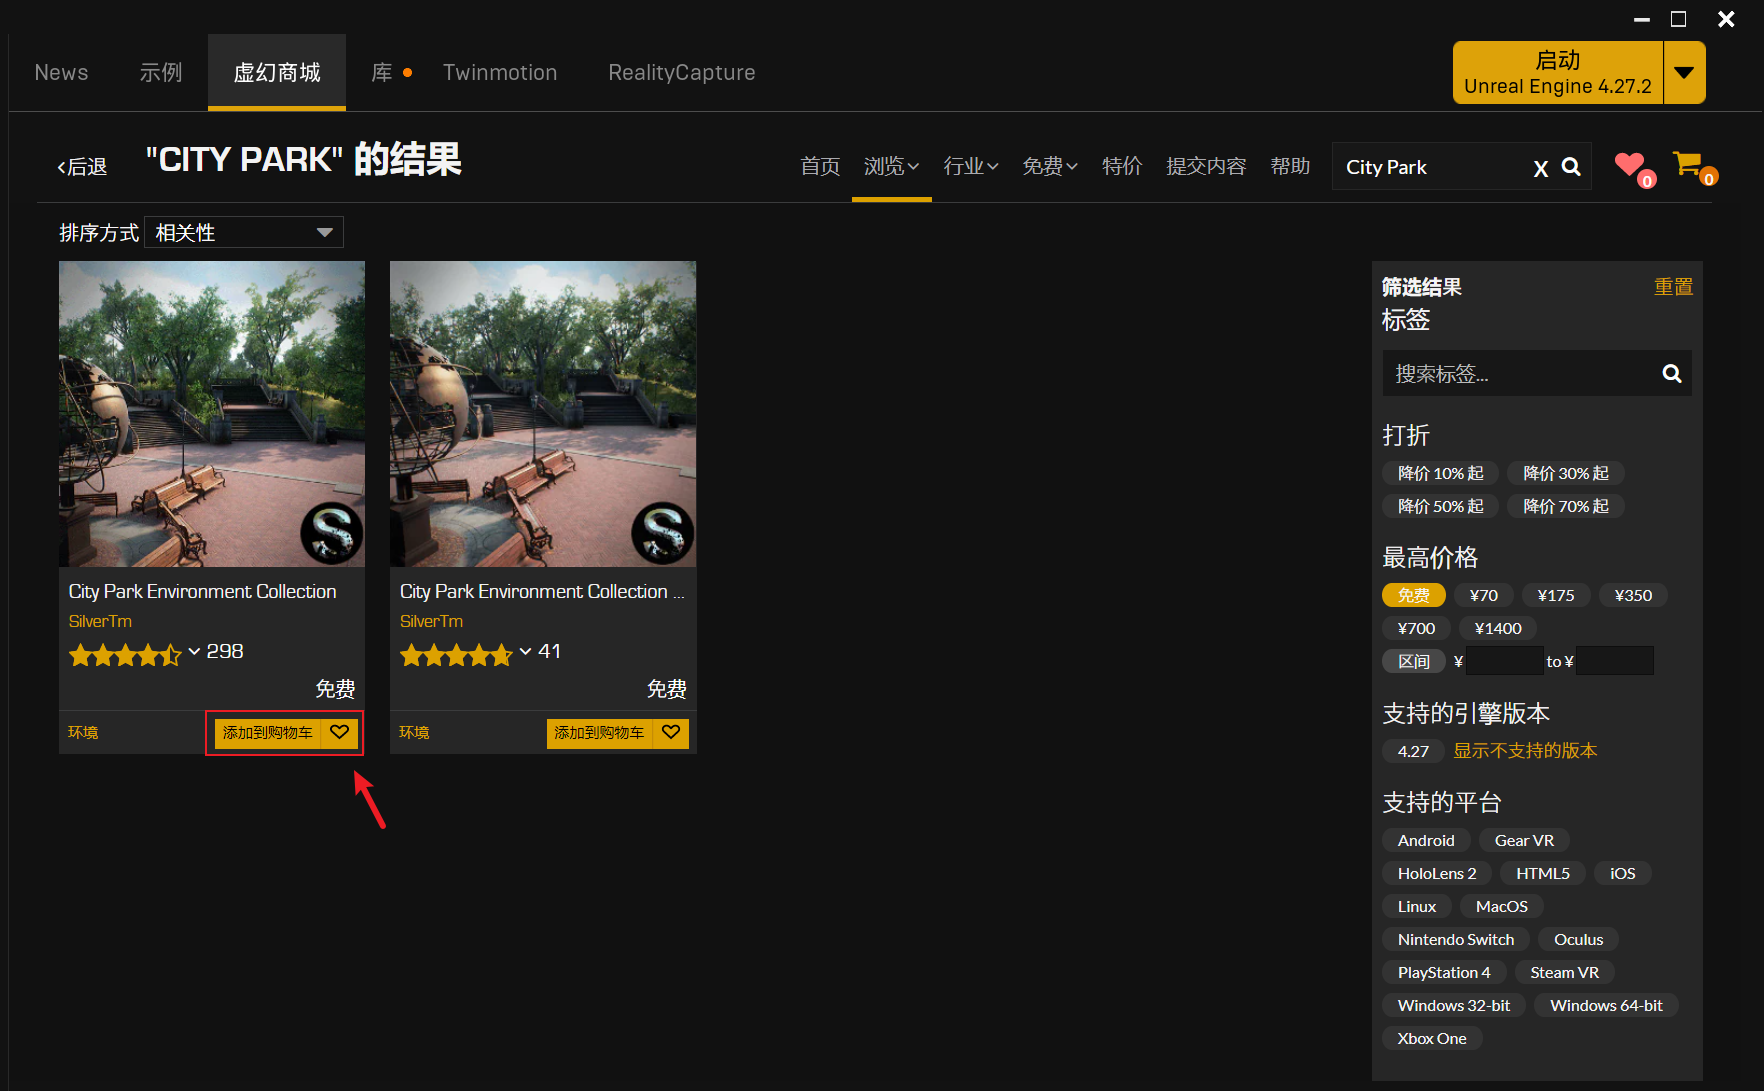Open engine version dropdown arrow next to 启动
Image resolution: width=1764 pixels, height=1091 pixels.
click(x=1684, y=72)
